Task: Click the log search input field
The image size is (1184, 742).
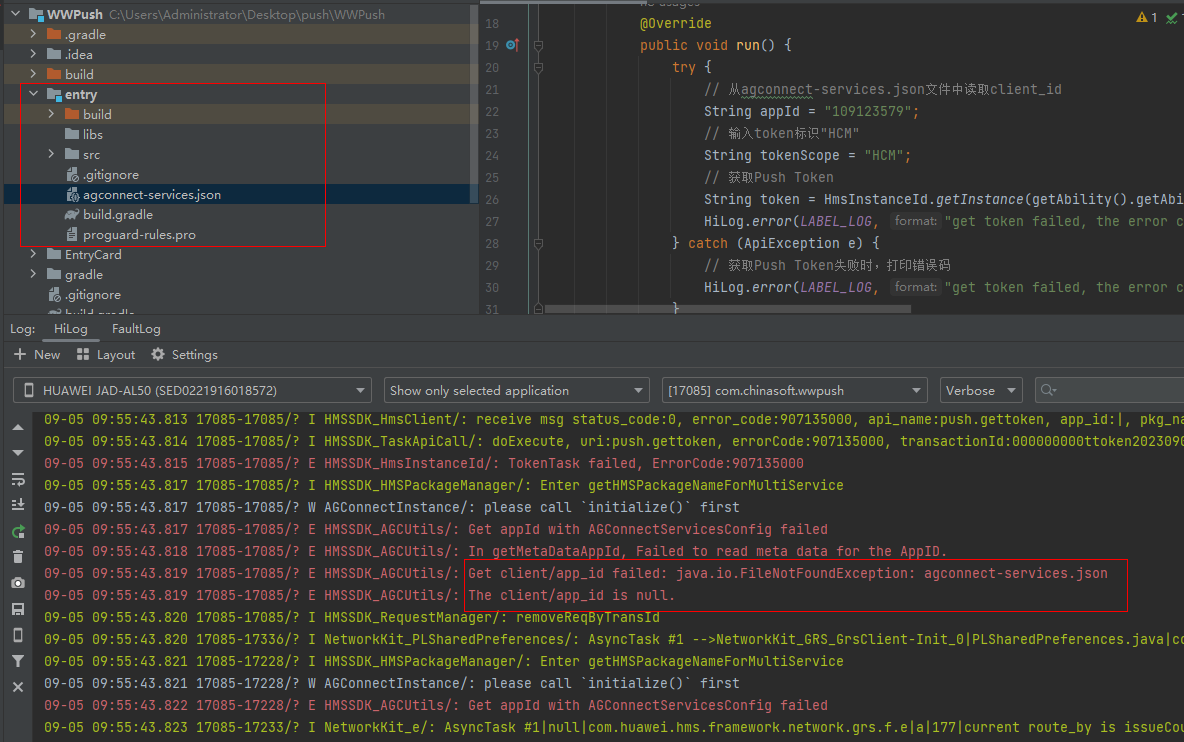Action: (x=1110, y=390)
